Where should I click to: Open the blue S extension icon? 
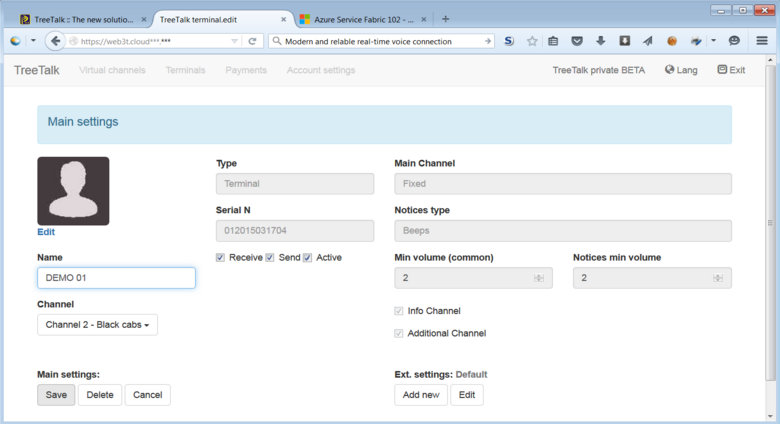(x=508, y=41)
